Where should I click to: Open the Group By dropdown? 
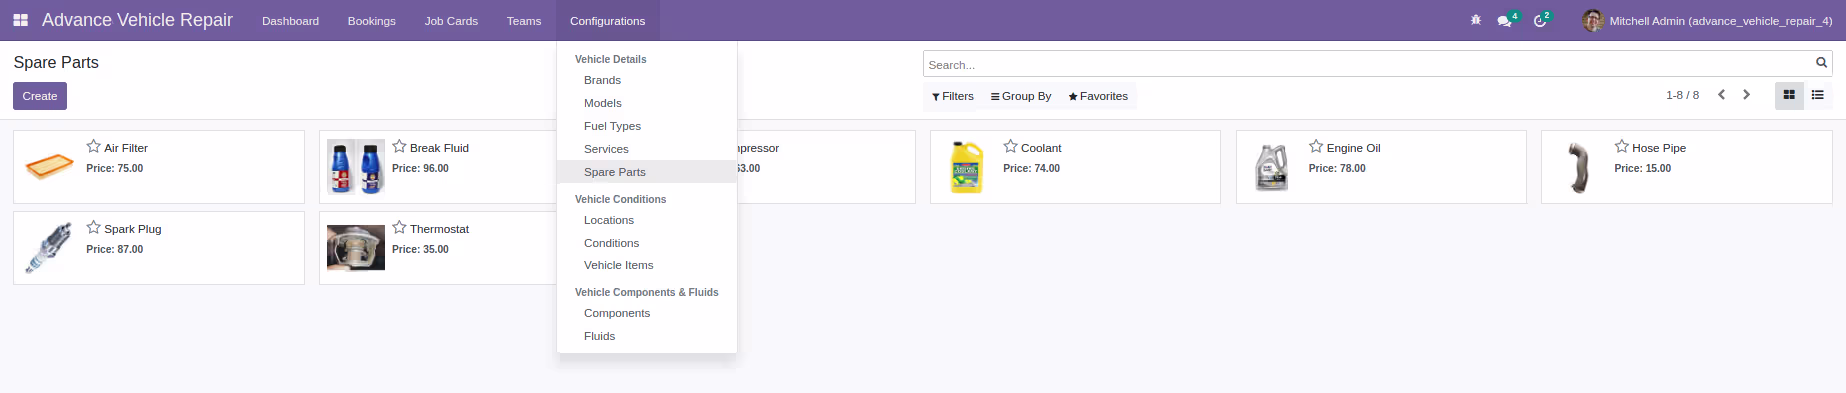point(1021,96)
